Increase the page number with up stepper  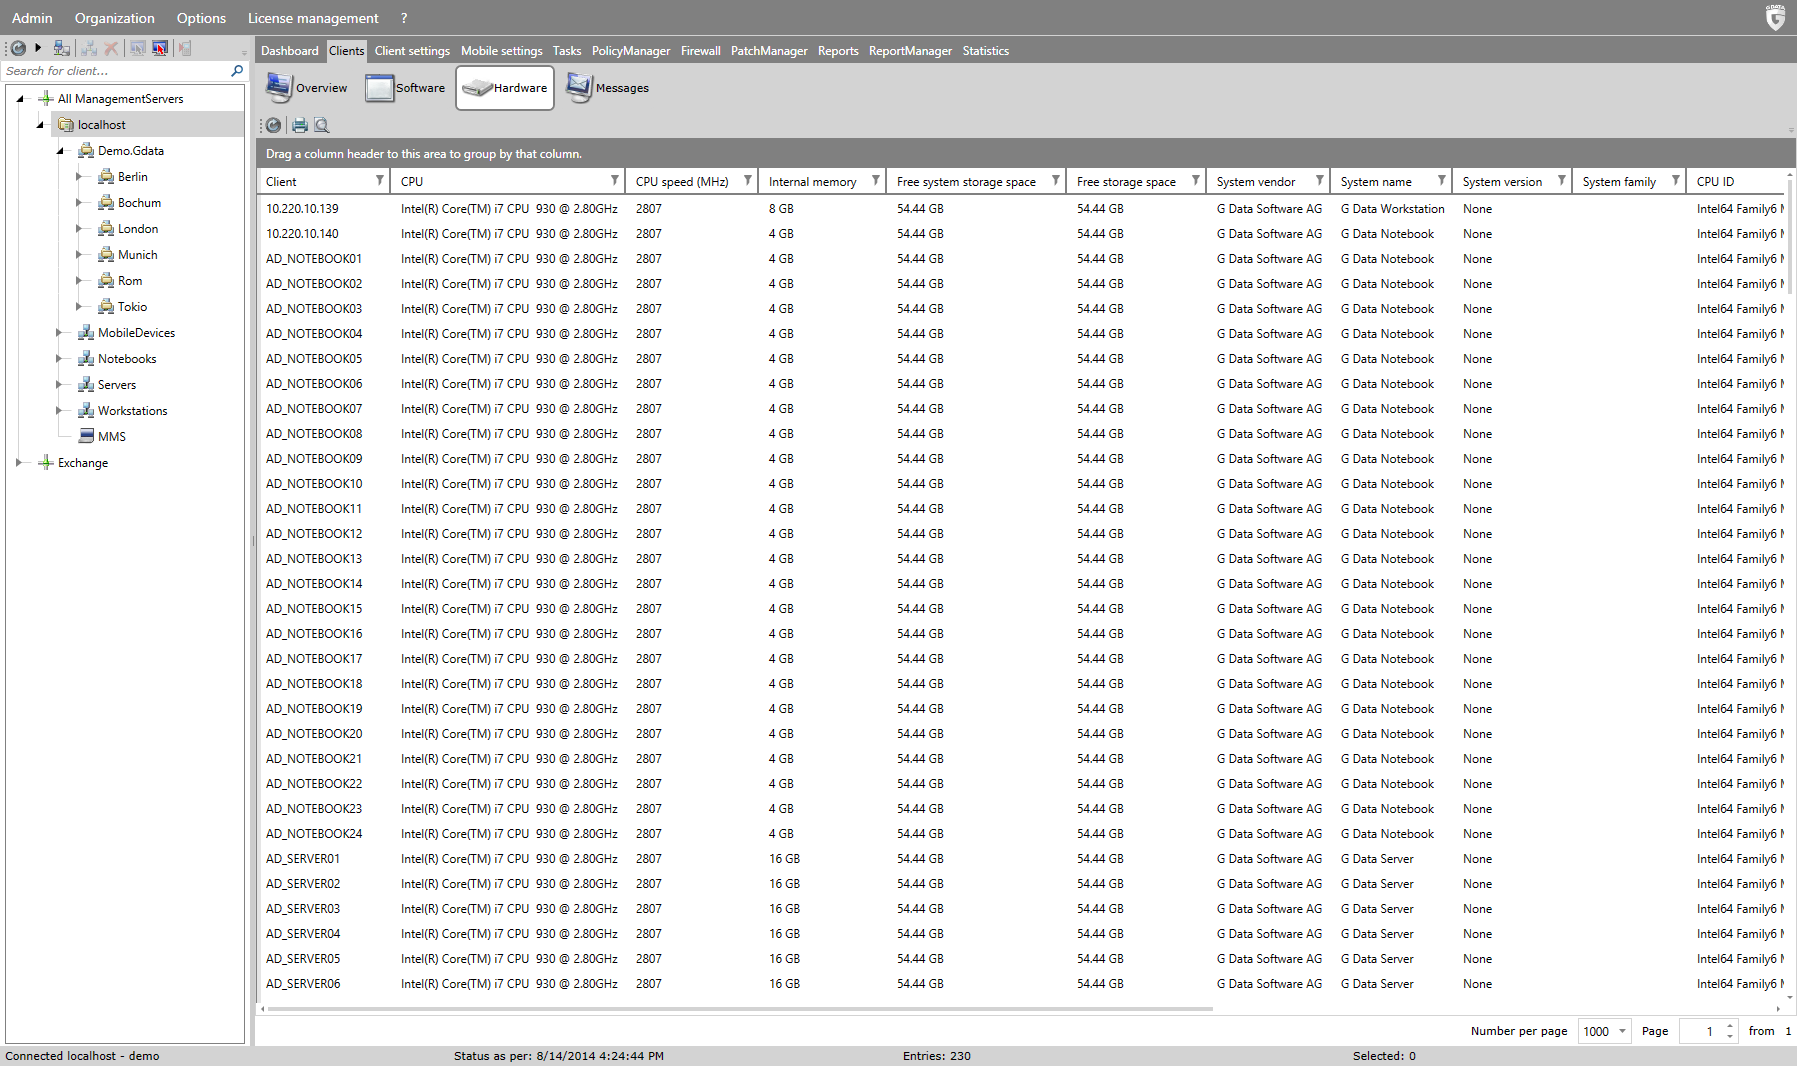pyautogui.click(x=1730, y=1026)
